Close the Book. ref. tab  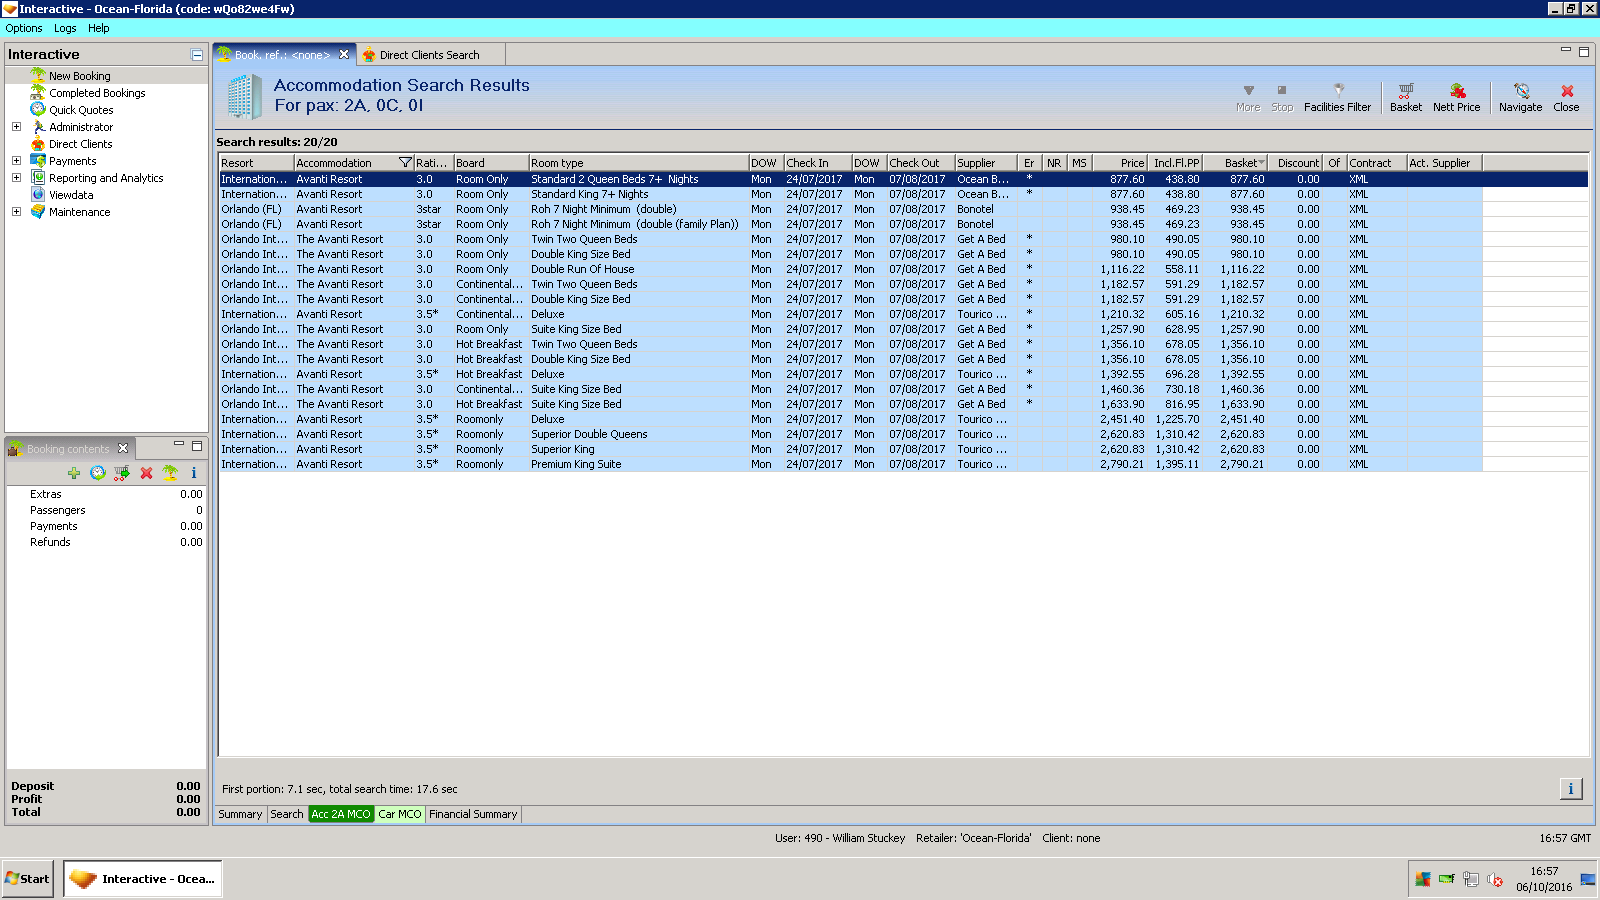(344, 55)
